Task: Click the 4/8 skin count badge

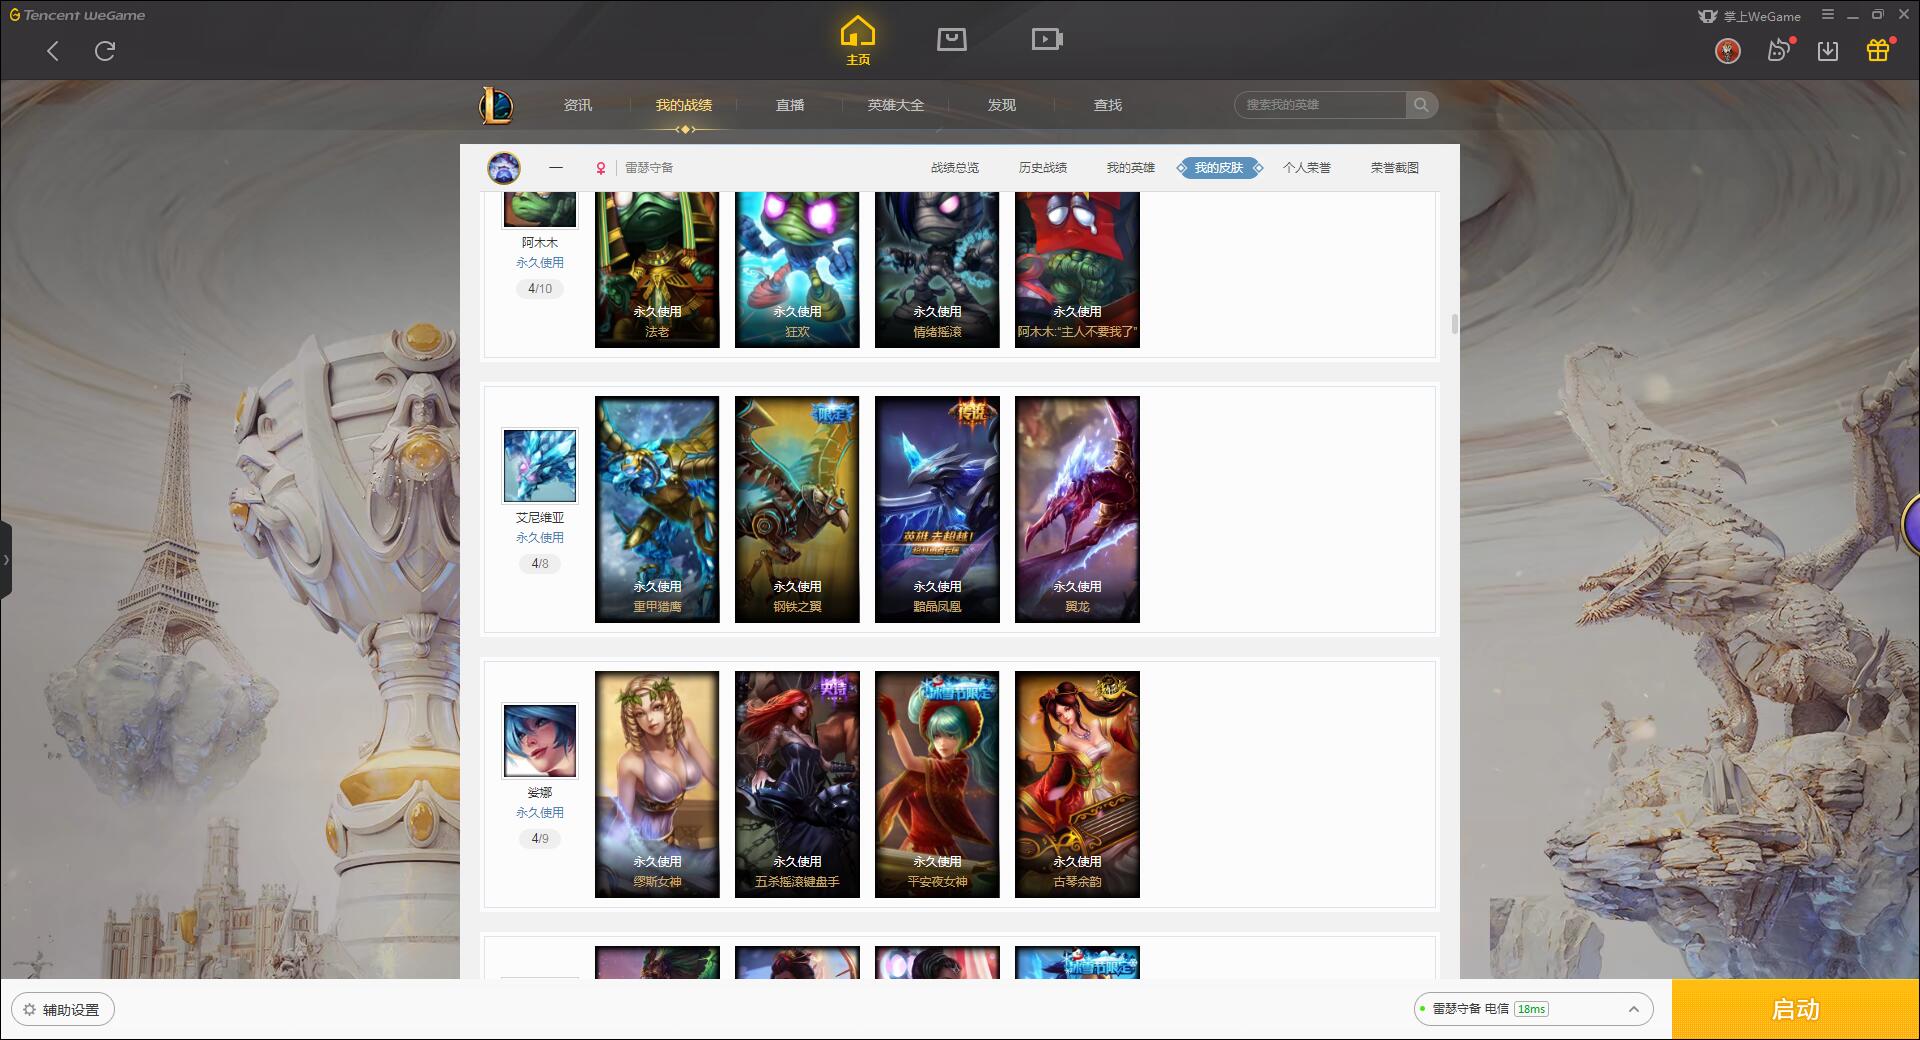Action: tap(540, 564)
